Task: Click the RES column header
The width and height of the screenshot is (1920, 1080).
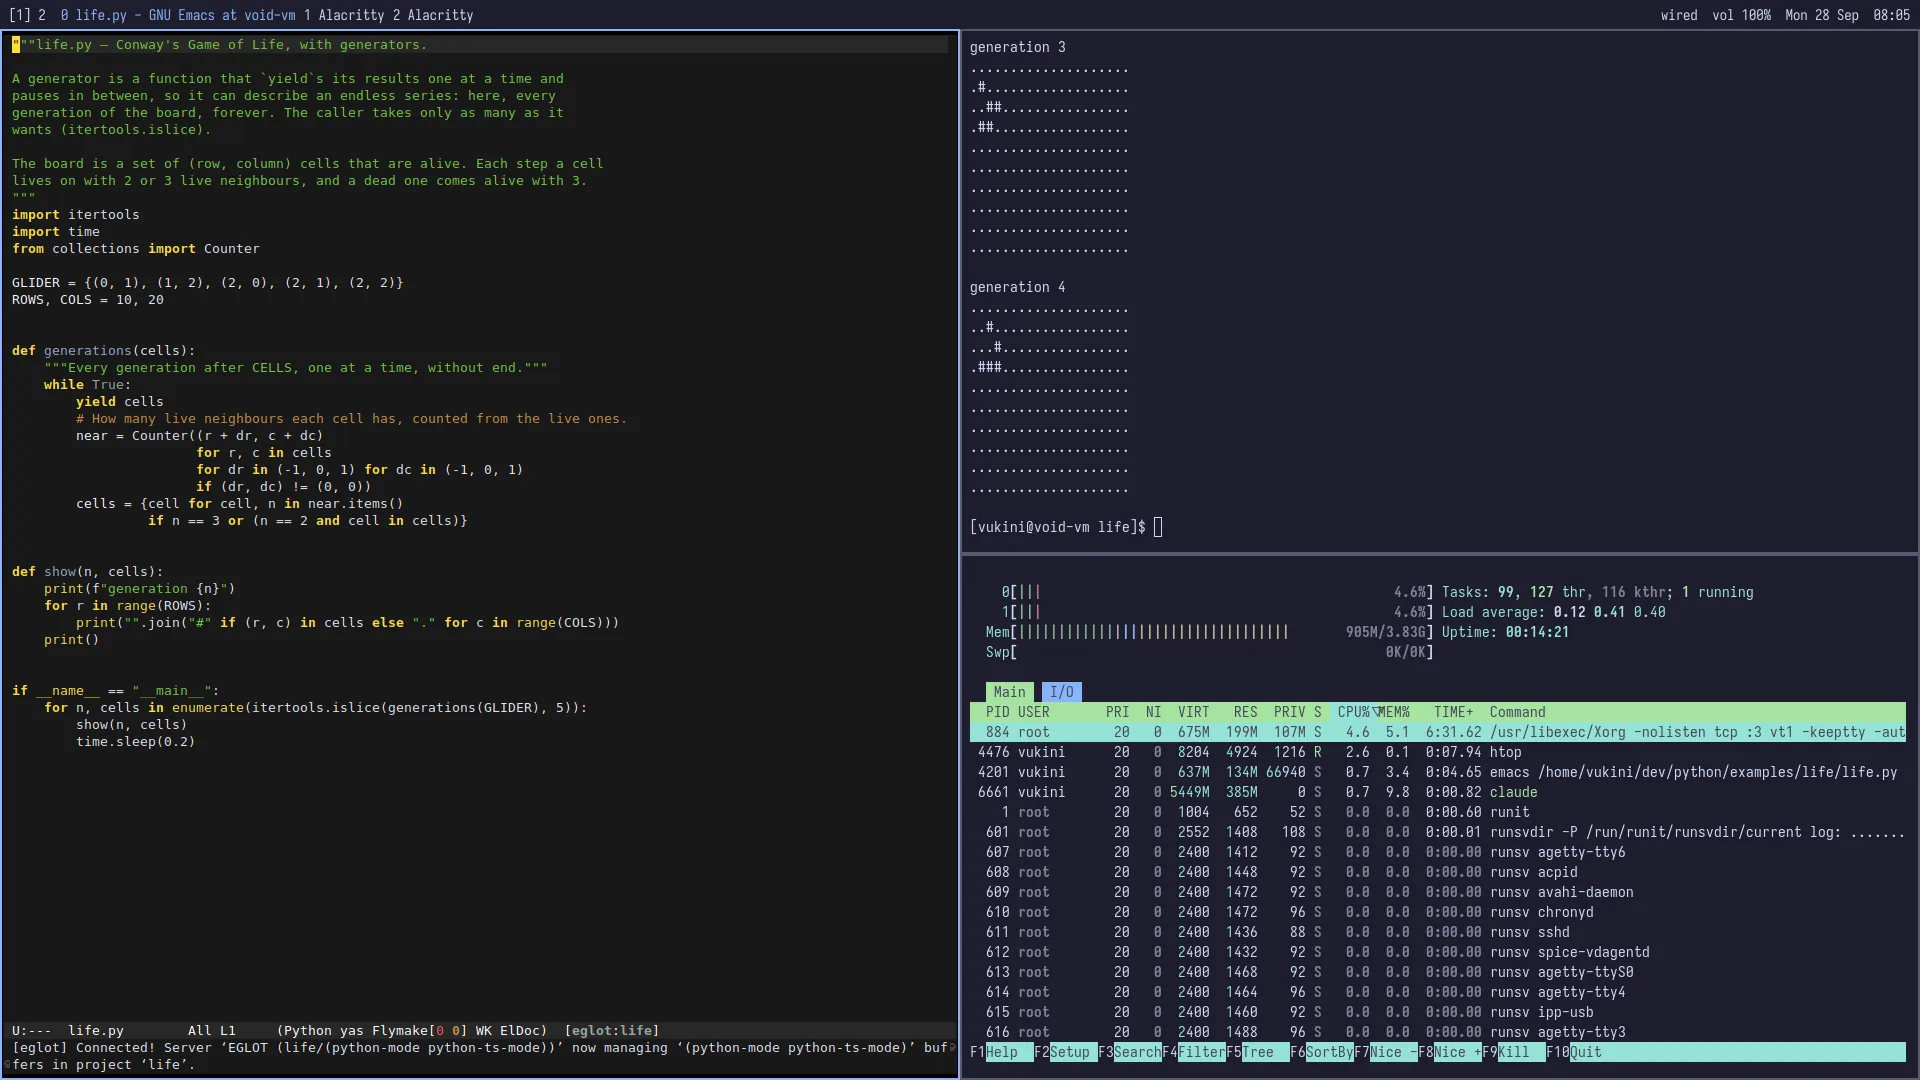Action: 1245,712
